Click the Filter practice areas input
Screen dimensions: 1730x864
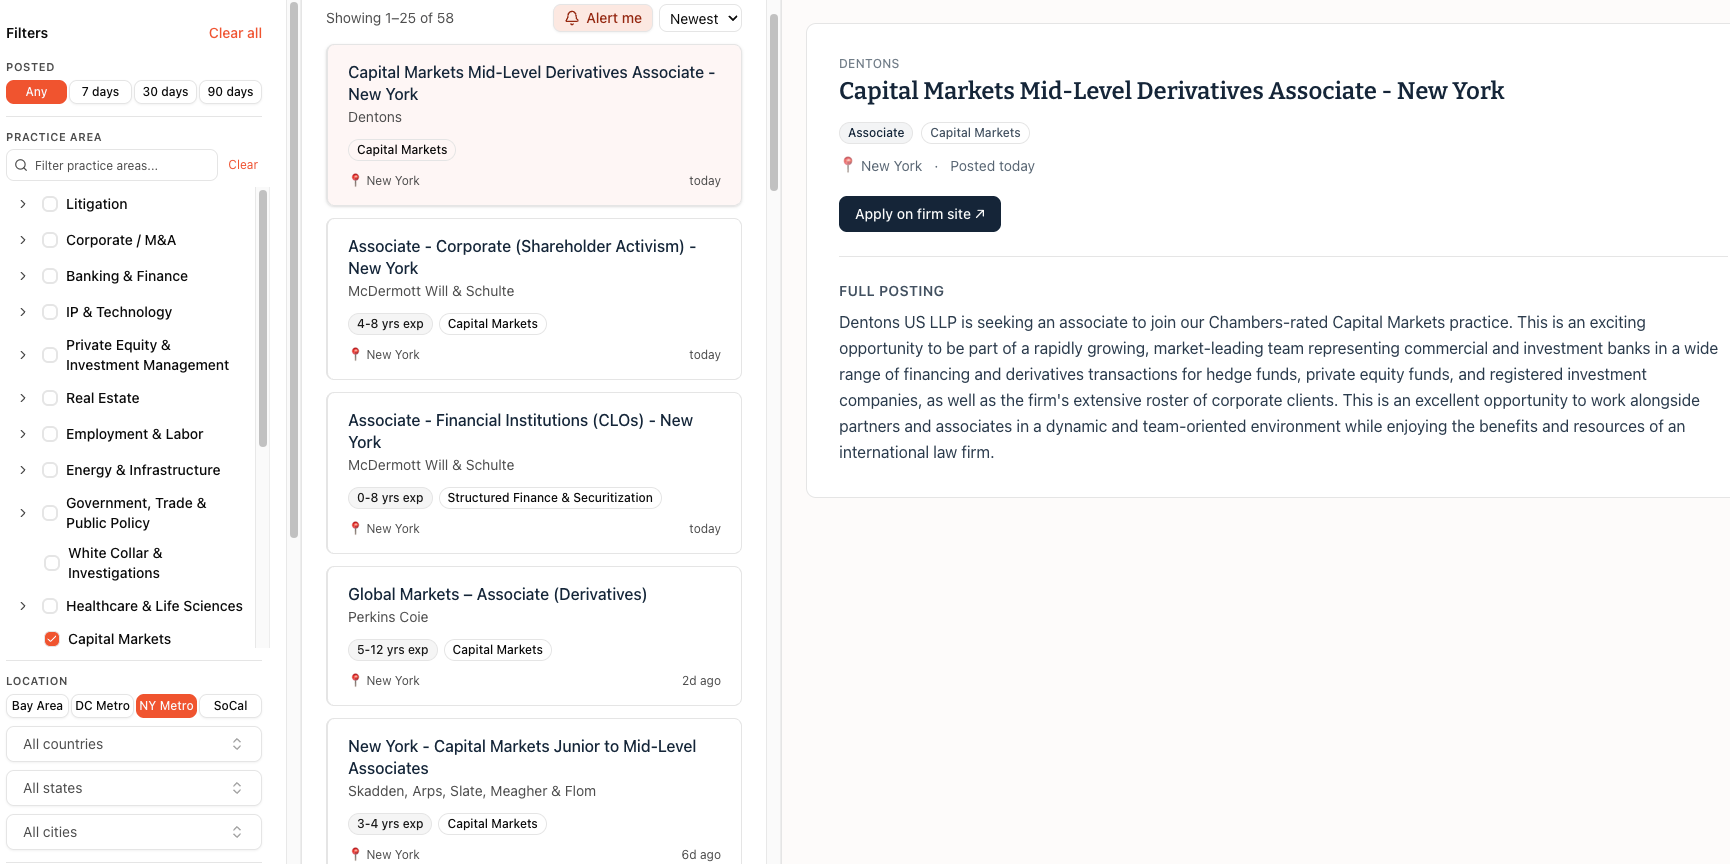coord(112,165)
